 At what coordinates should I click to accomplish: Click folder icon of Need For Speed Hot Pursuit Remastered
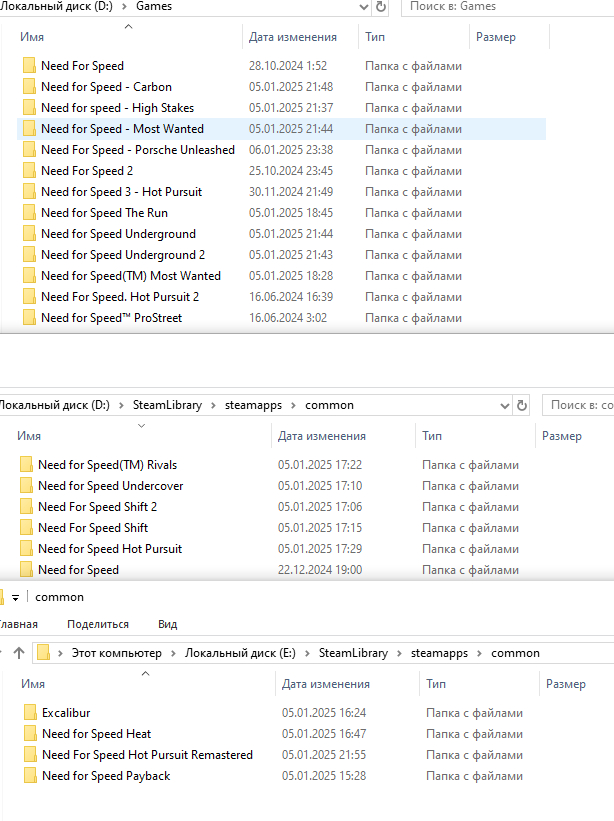click(30, 755)
